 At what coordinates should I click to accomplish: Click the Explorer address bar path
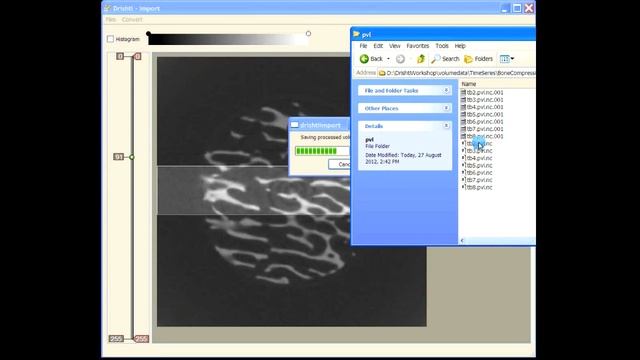pyautogui.click(x=457, y=73)
